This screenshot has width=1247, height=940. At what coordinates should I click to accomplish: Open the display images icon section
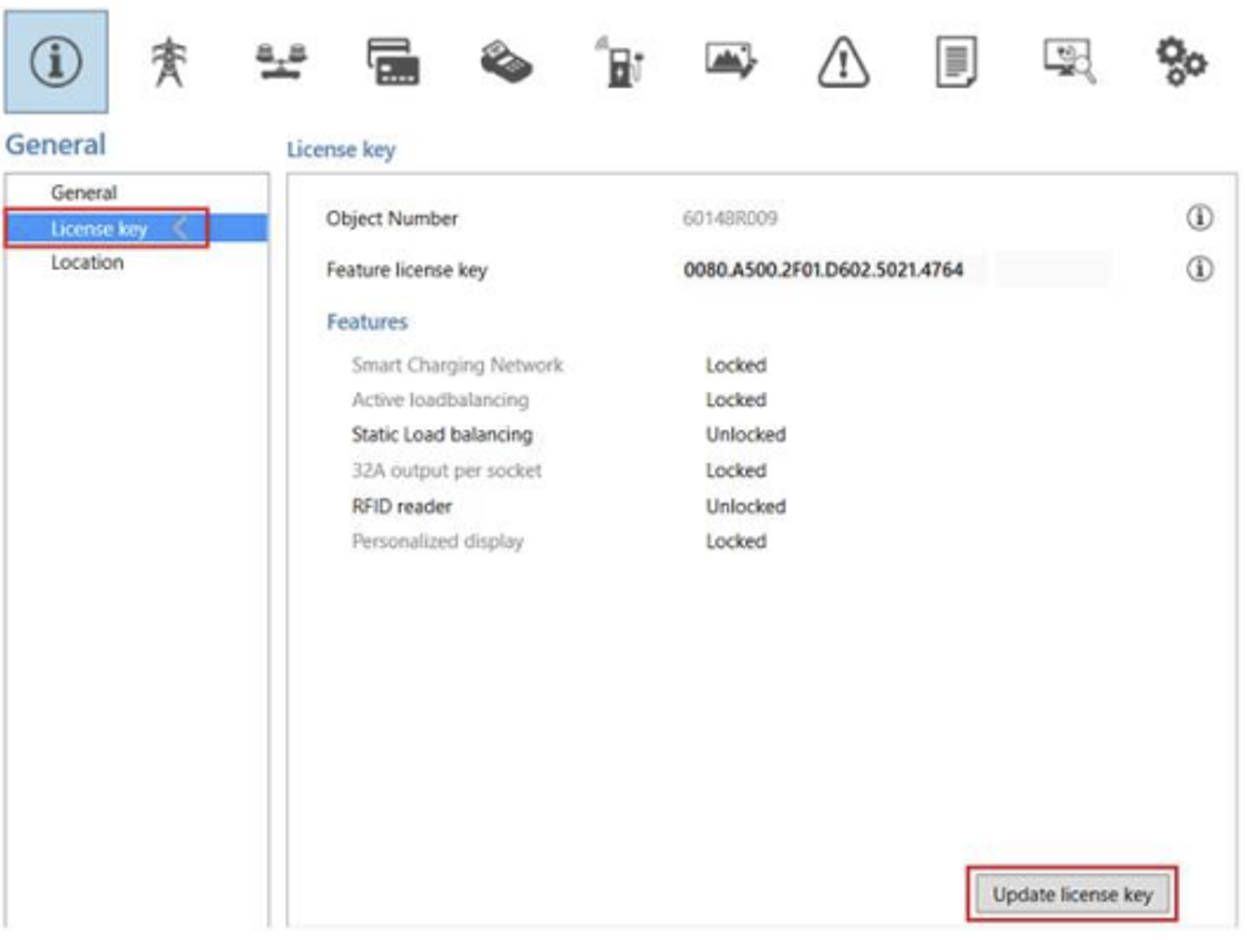[730, 64]
